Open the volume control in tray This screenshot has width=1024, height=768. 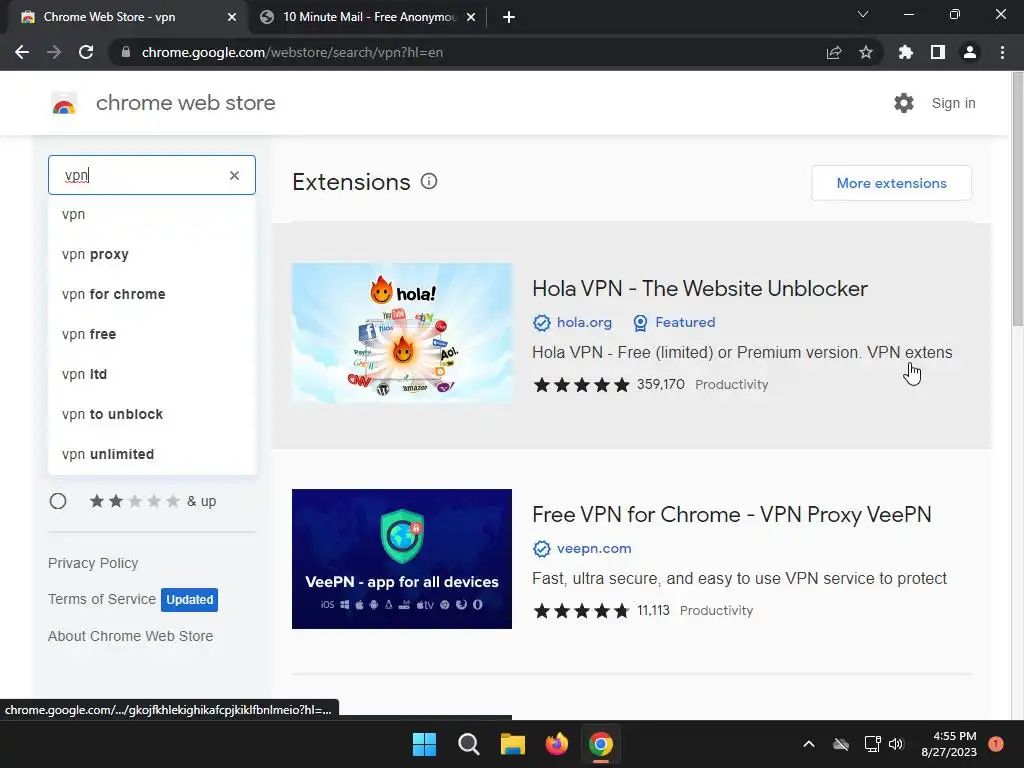coord(896,744)
